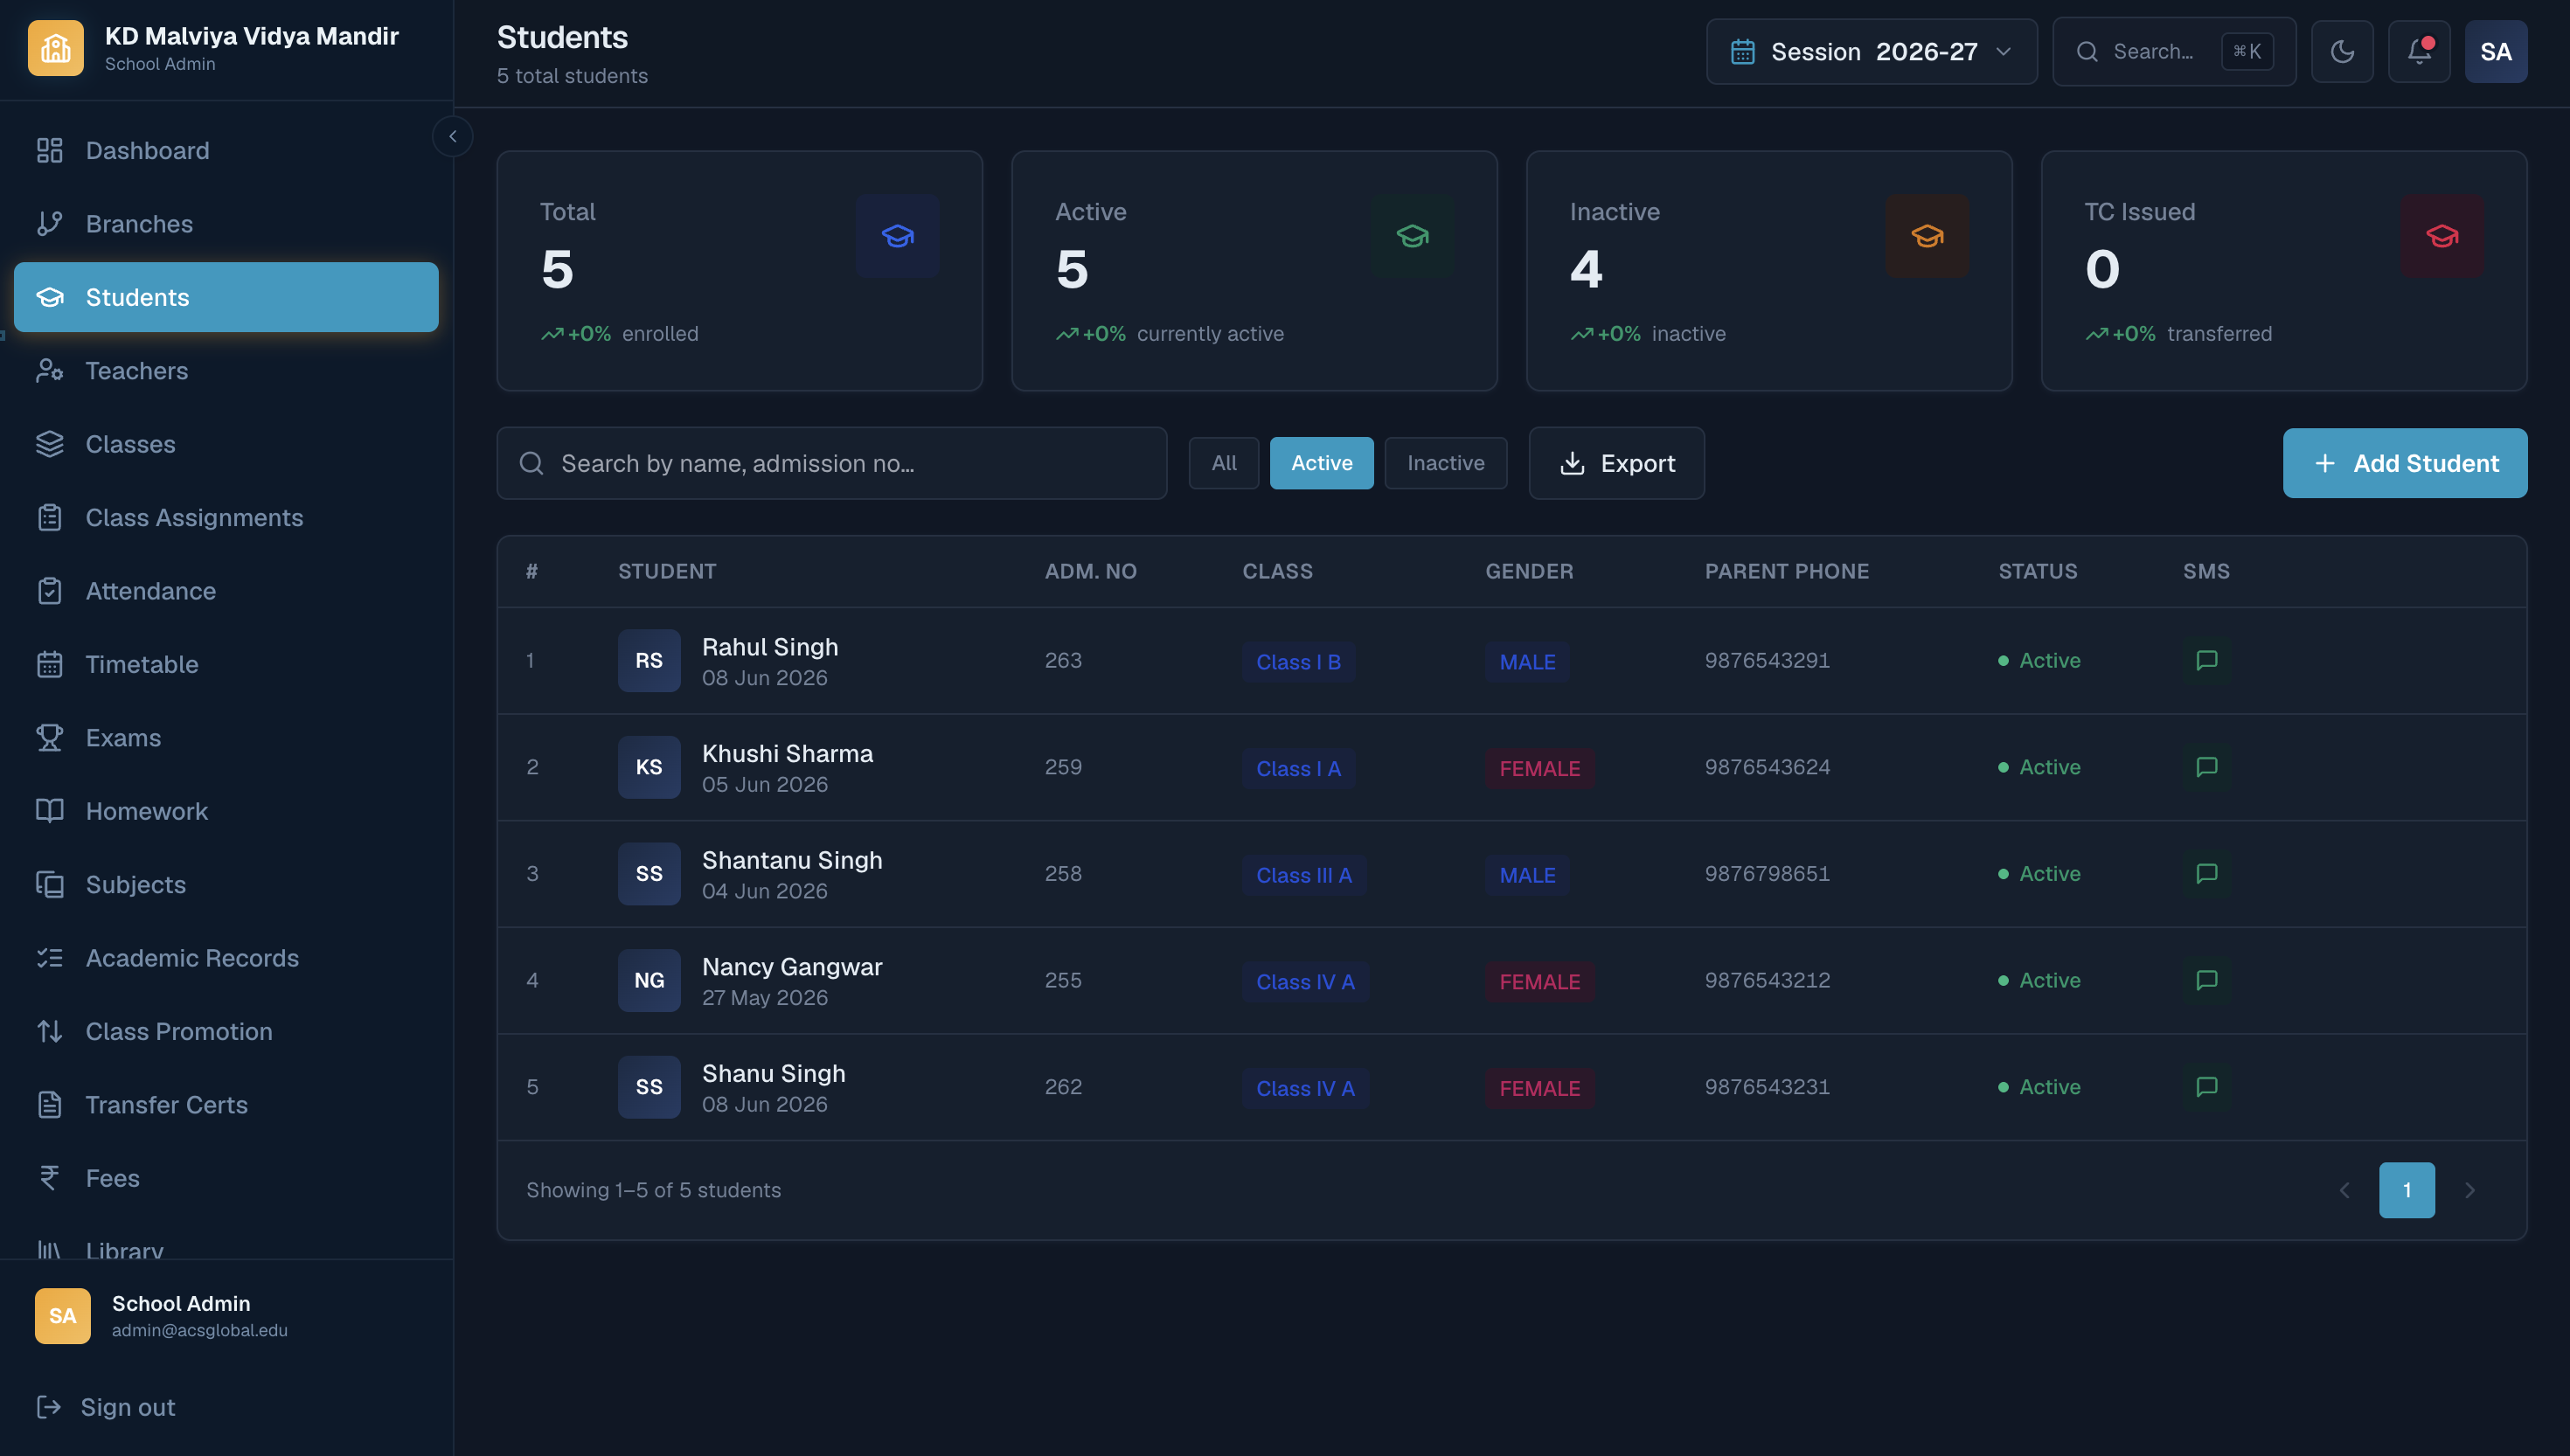Focus the top Search box
Viewport: 2570px width, 1456px height.
coord(2174,51)
